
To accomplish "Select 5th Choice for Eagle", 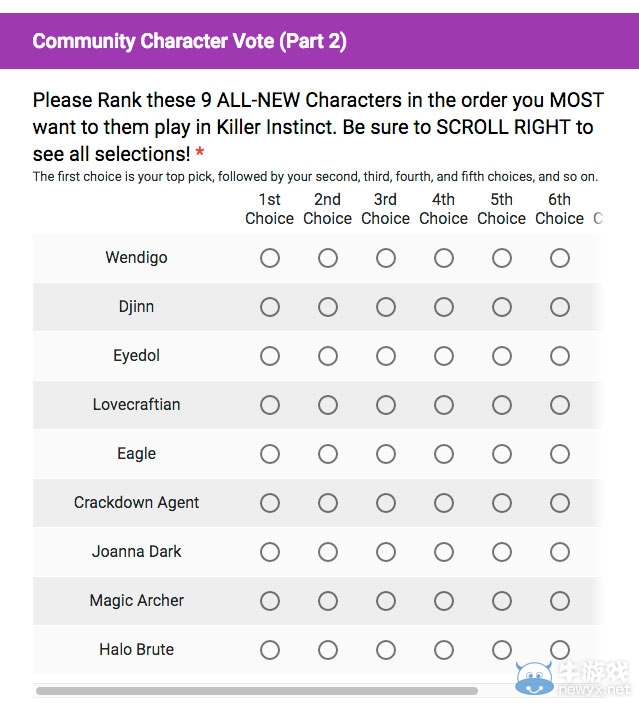I will tap(502, 454).
